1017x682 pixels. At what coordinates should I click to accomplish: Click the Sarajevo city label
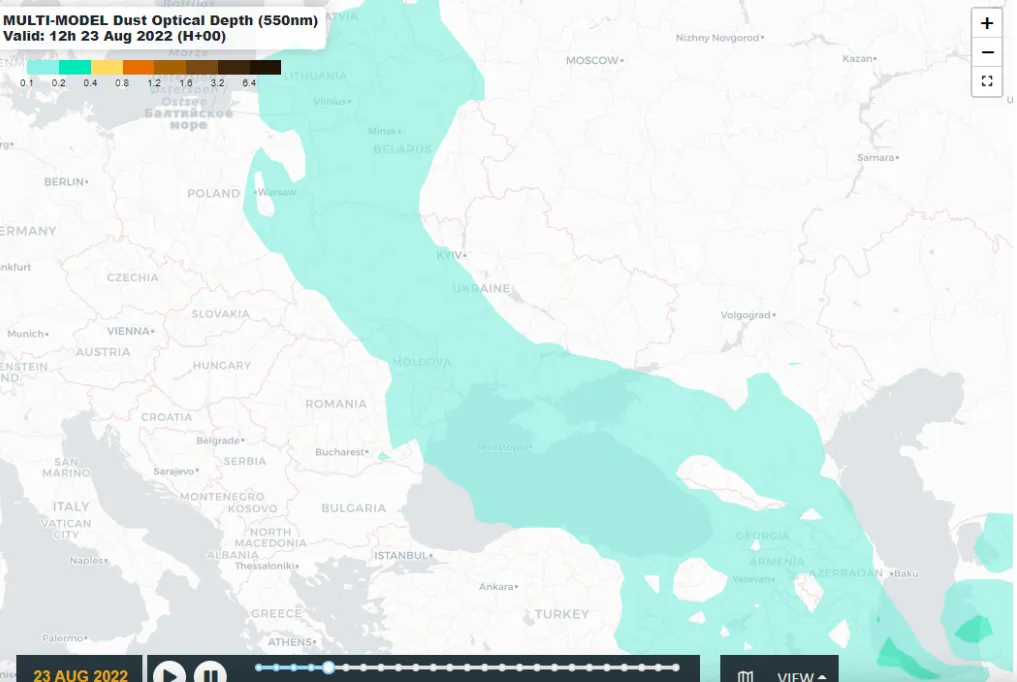(174, 471)
